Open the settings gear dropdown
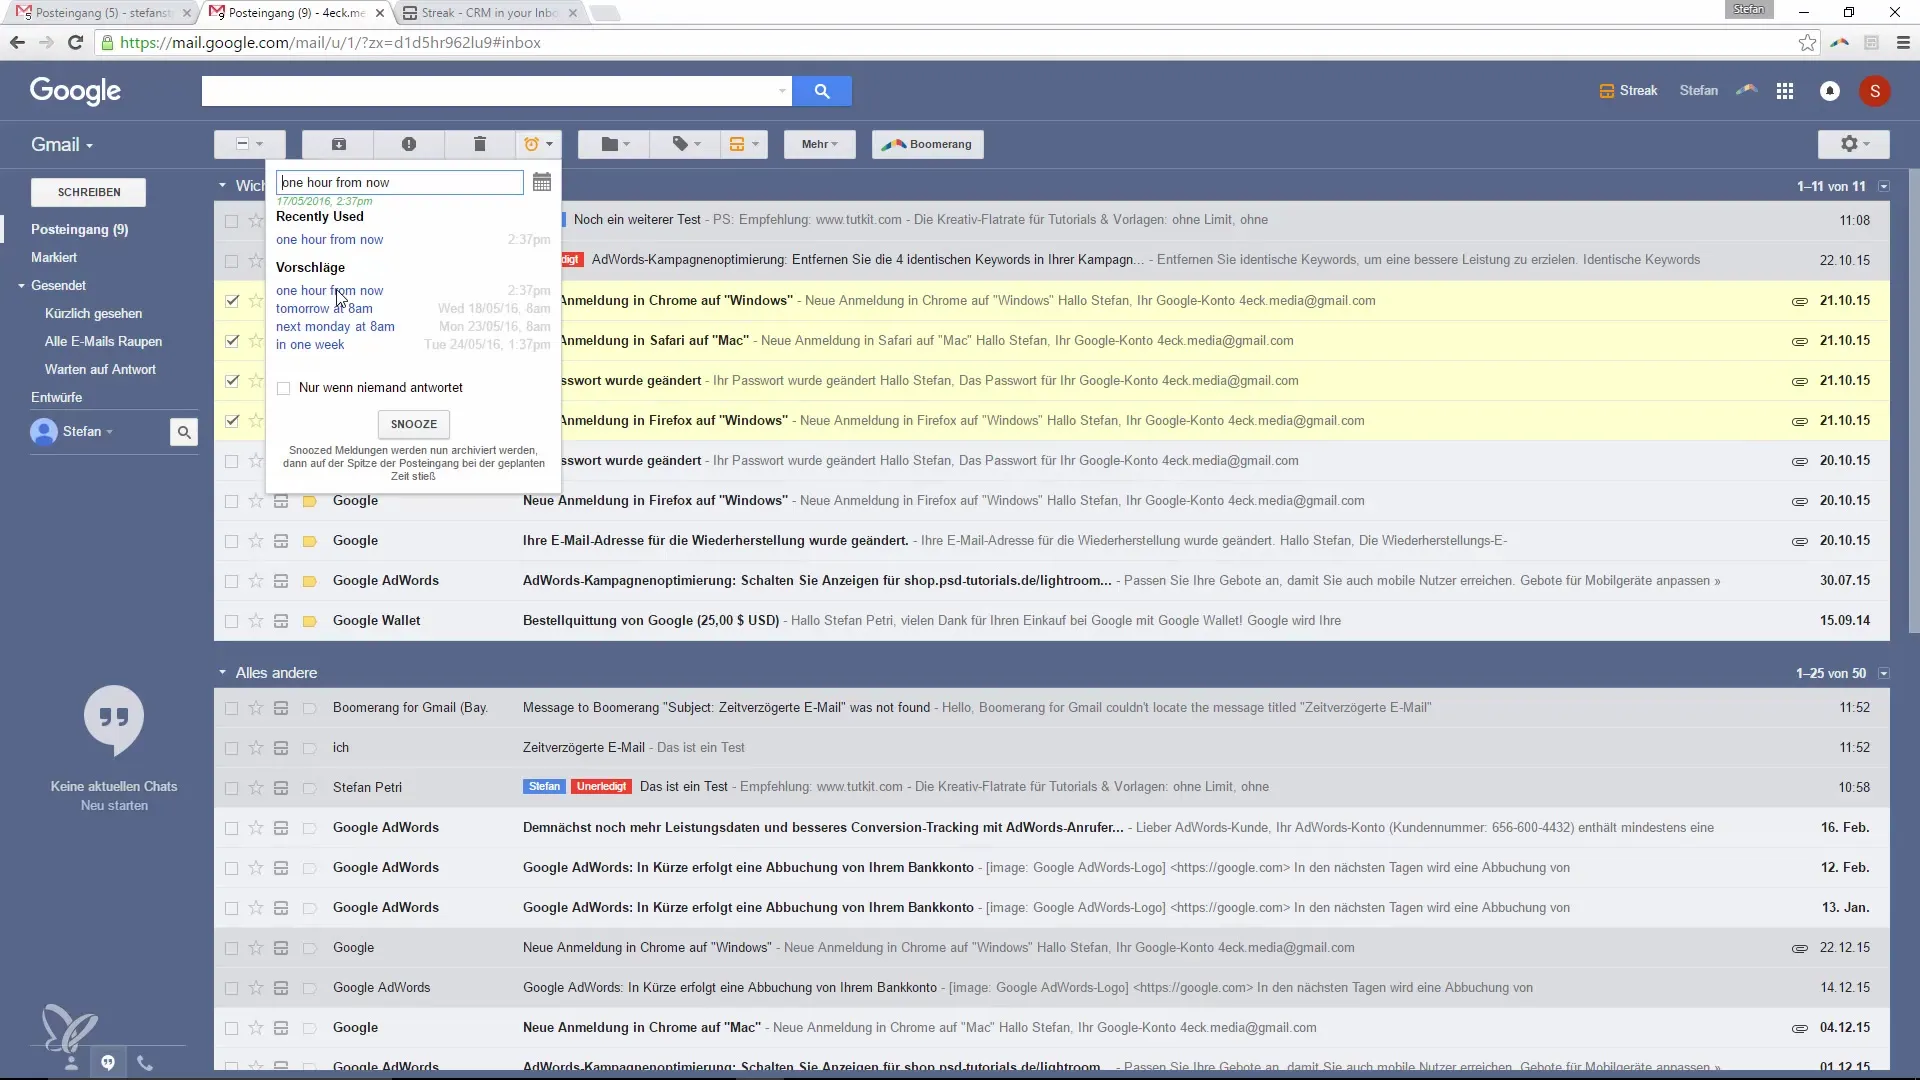Screen dimensions: 1920x1080 (x=1854, y=144)
